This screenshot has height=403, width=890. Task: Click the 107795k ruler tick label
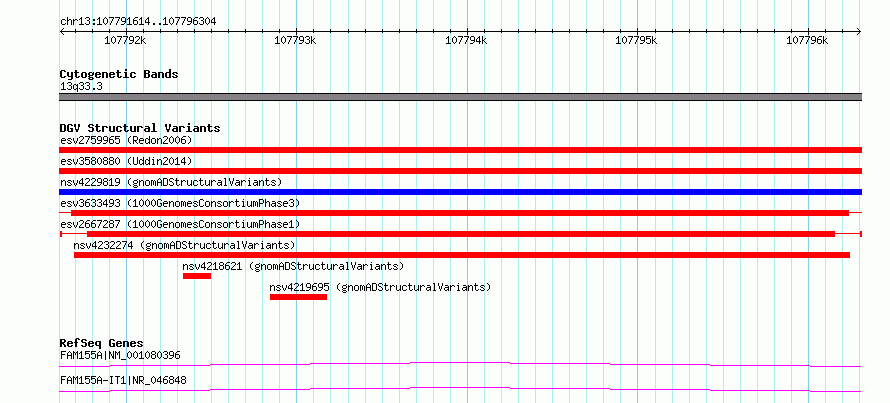point(637,41)
